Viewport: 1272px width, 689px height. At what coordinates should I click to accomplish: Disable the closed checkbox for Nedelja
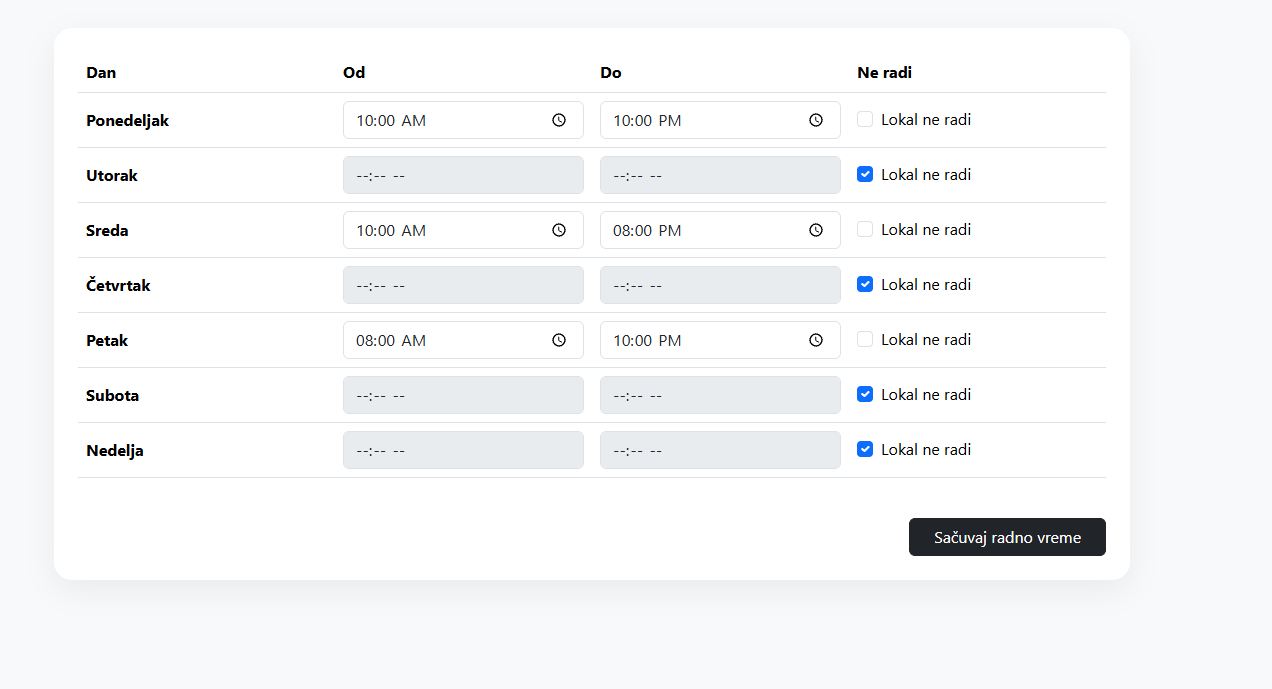865,449
